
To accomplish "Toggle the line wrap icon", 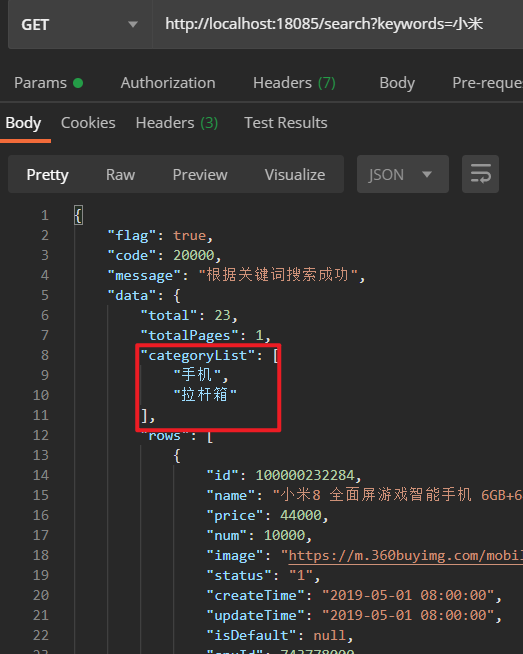I will pyautogui.click(x=480, y=174).
